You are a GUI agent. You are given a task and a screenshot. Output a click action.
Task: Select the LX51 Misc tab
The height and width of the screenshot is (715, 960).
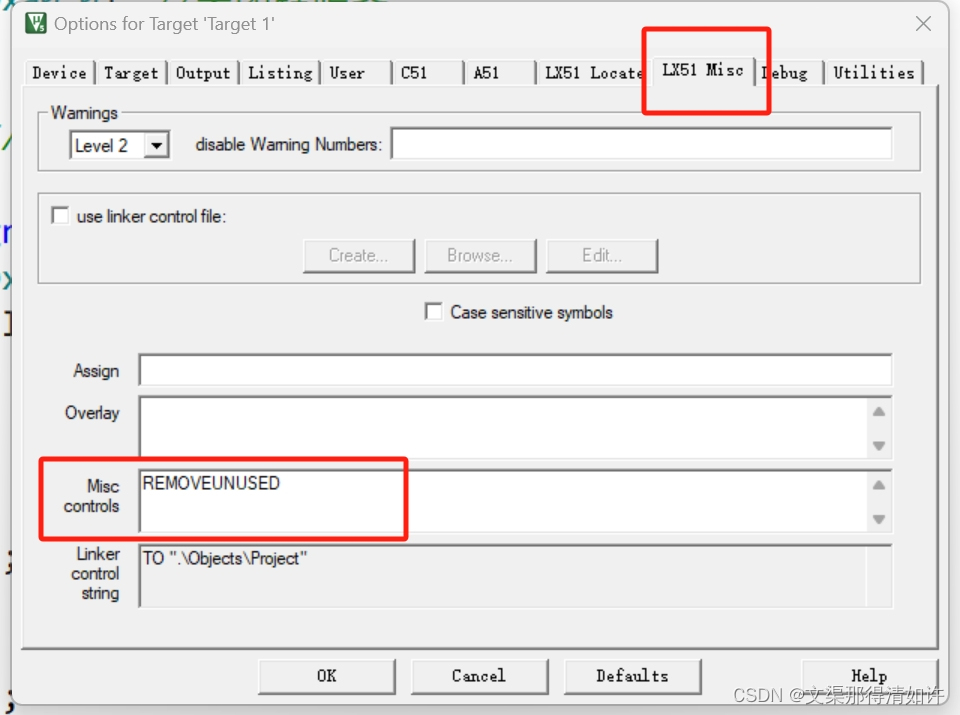point(703,70)
